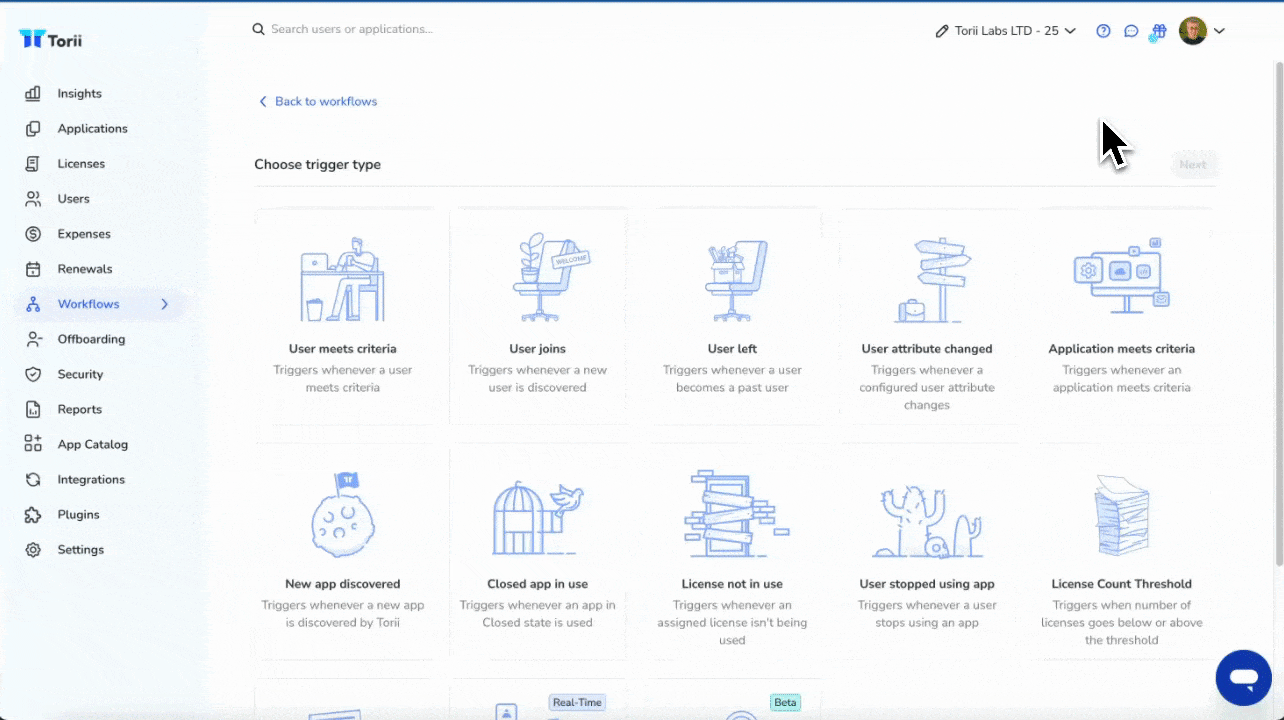This screenshot has height=720, width=1284.
Task: Open Plugins in sidebar
Action: (x=78, y=514)
